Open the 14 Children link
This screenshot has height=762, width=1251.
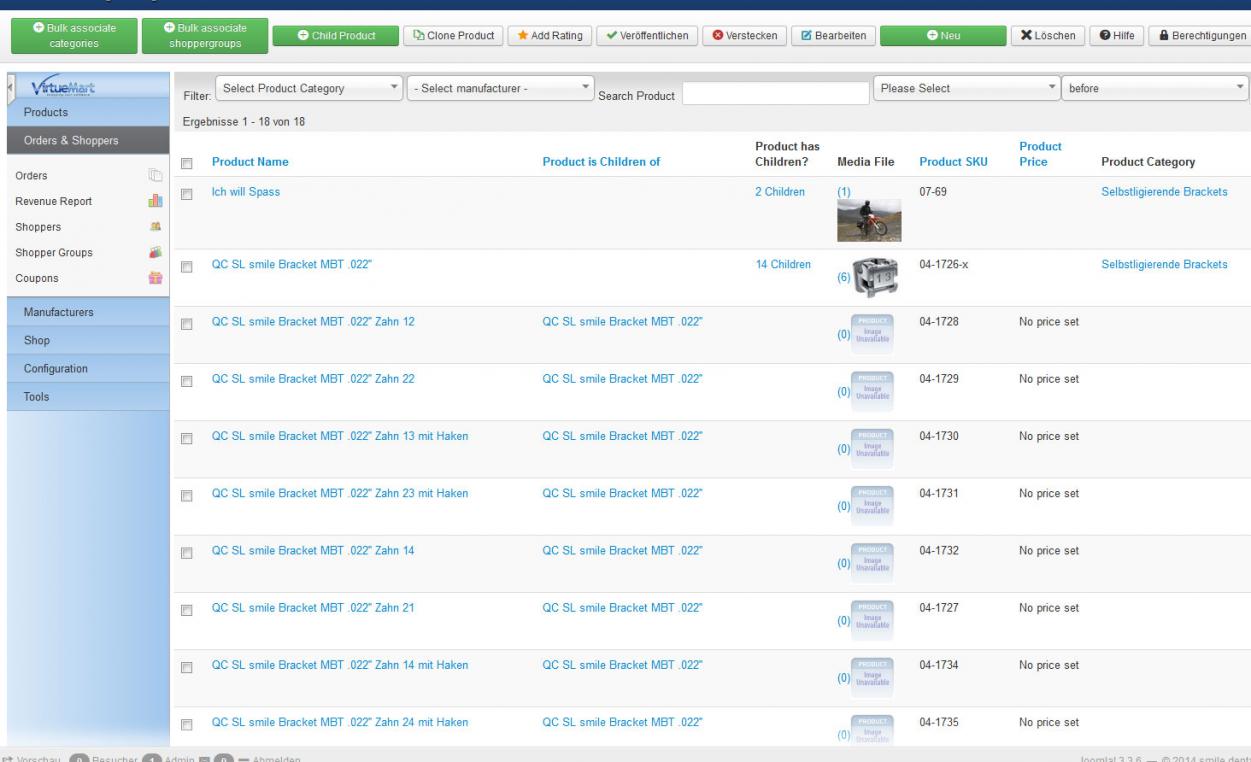pyautogui.click(x=783, y=265)
